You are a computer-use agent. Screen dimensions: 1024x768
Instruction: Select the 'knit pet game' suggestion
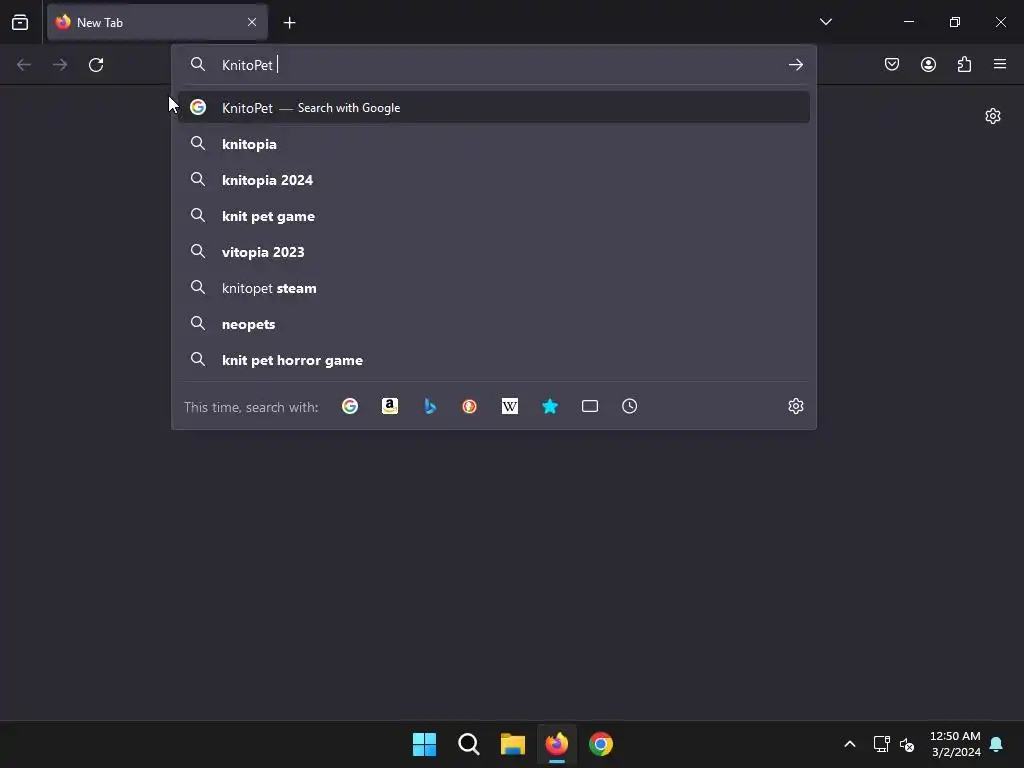pos(494,216)
